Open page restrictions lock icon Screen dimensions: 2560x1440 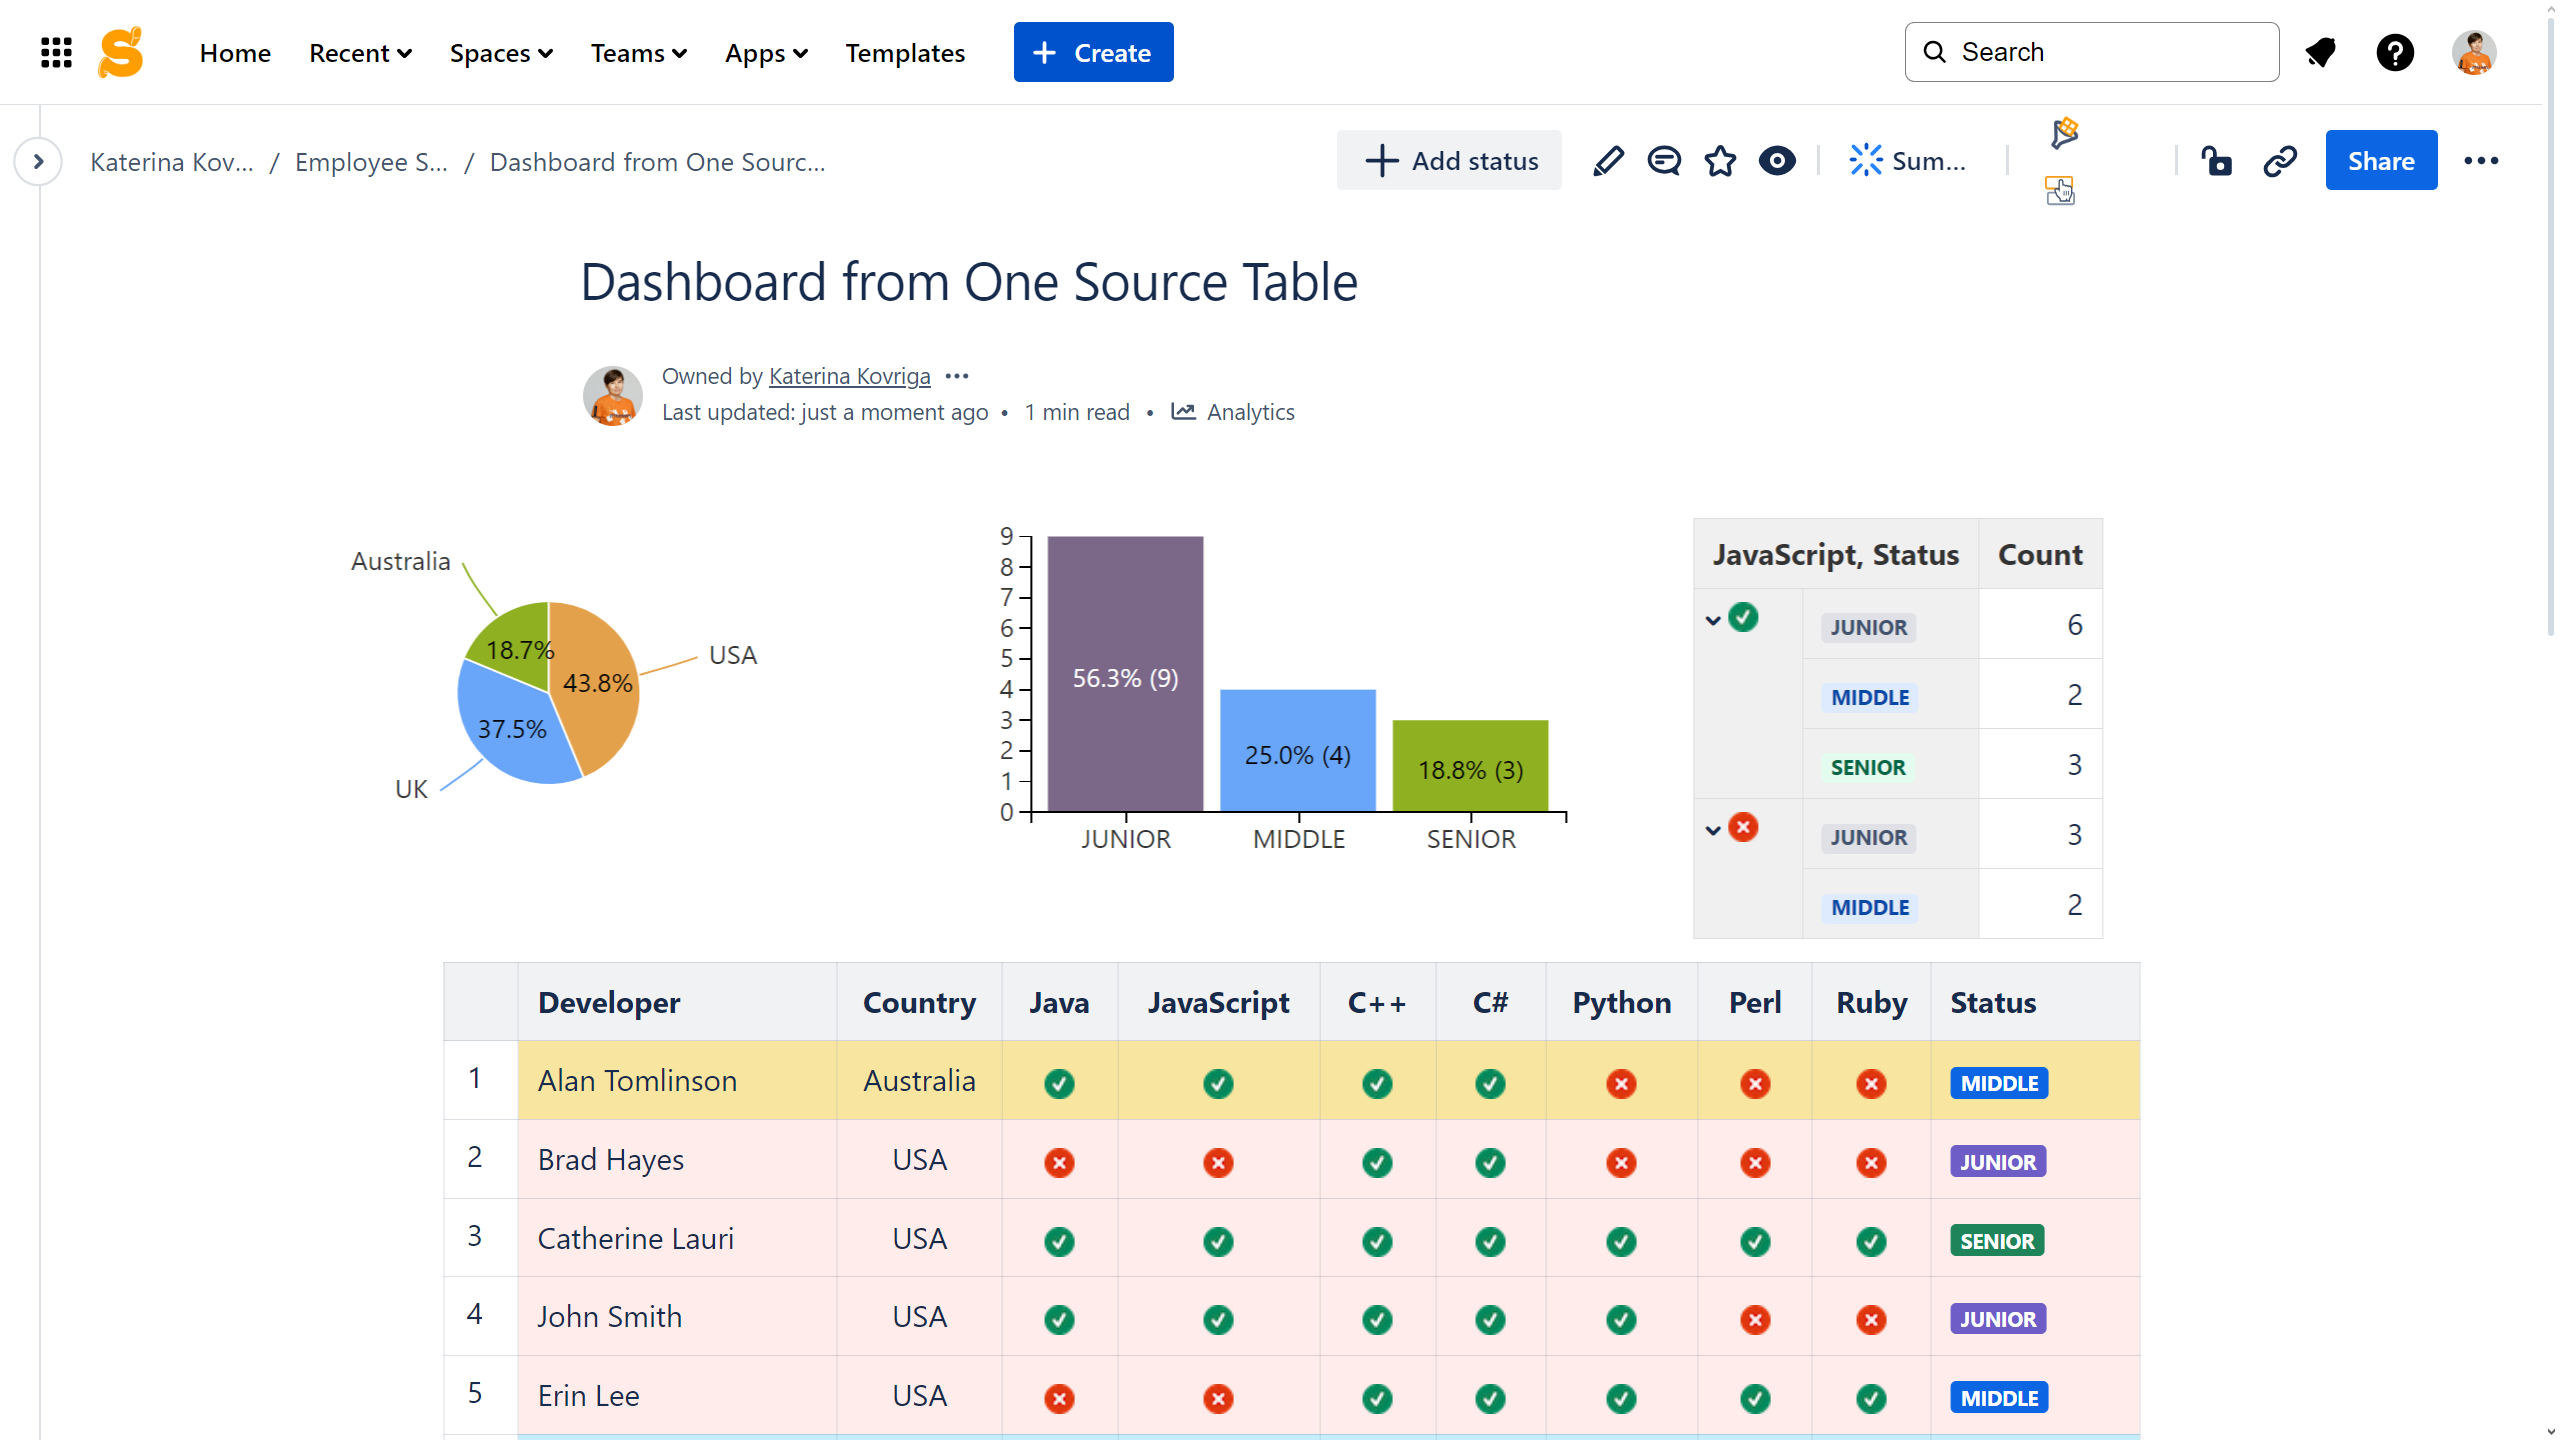click(2216, 161)
